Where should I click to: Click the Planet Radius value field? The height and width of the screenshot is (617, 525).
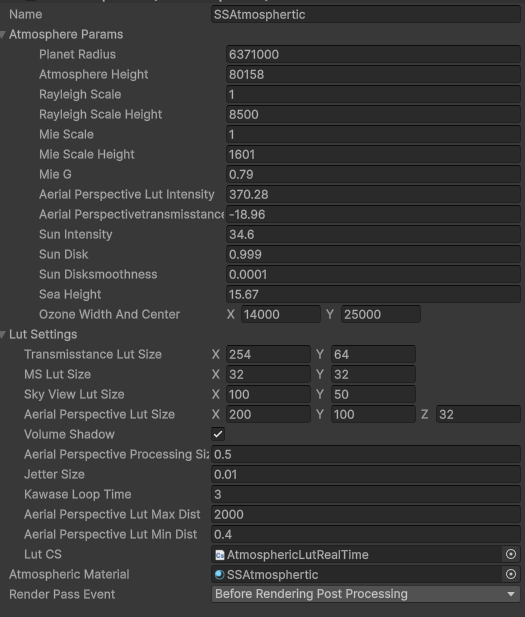click(373, 54)
